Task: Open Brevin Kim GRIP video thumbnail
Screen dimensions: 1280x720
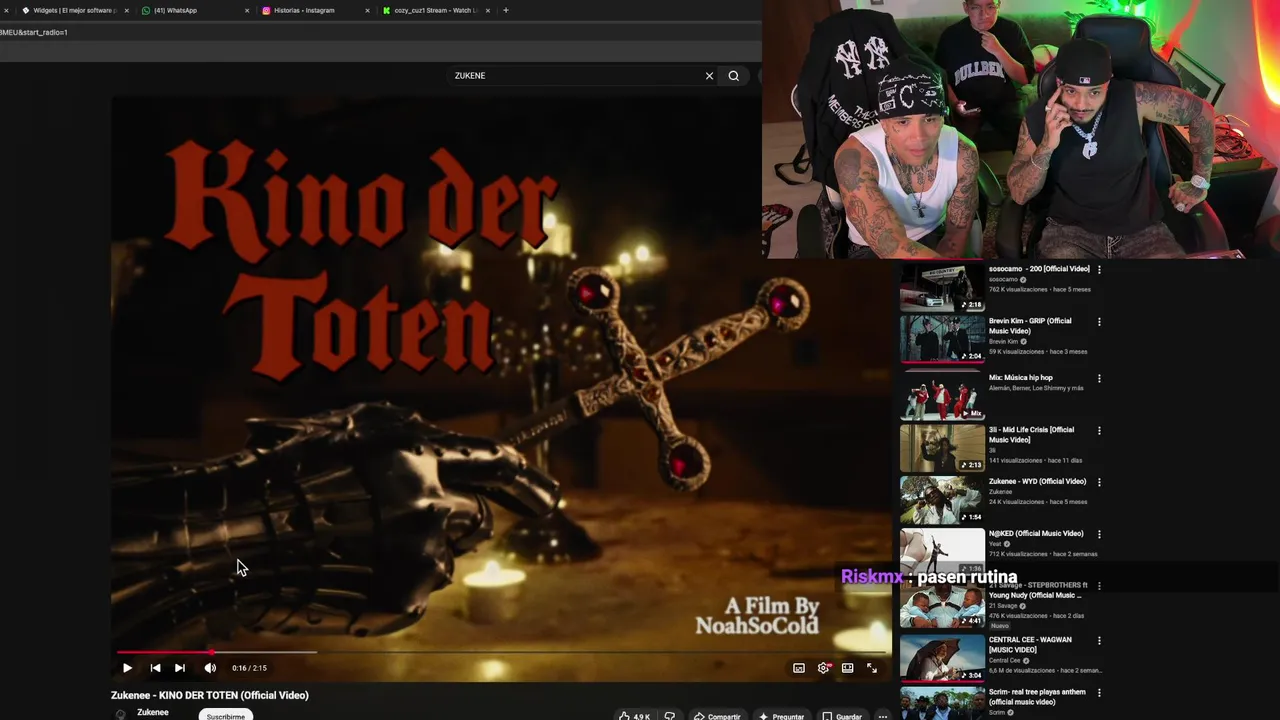Action: click(x=942, y=339)
